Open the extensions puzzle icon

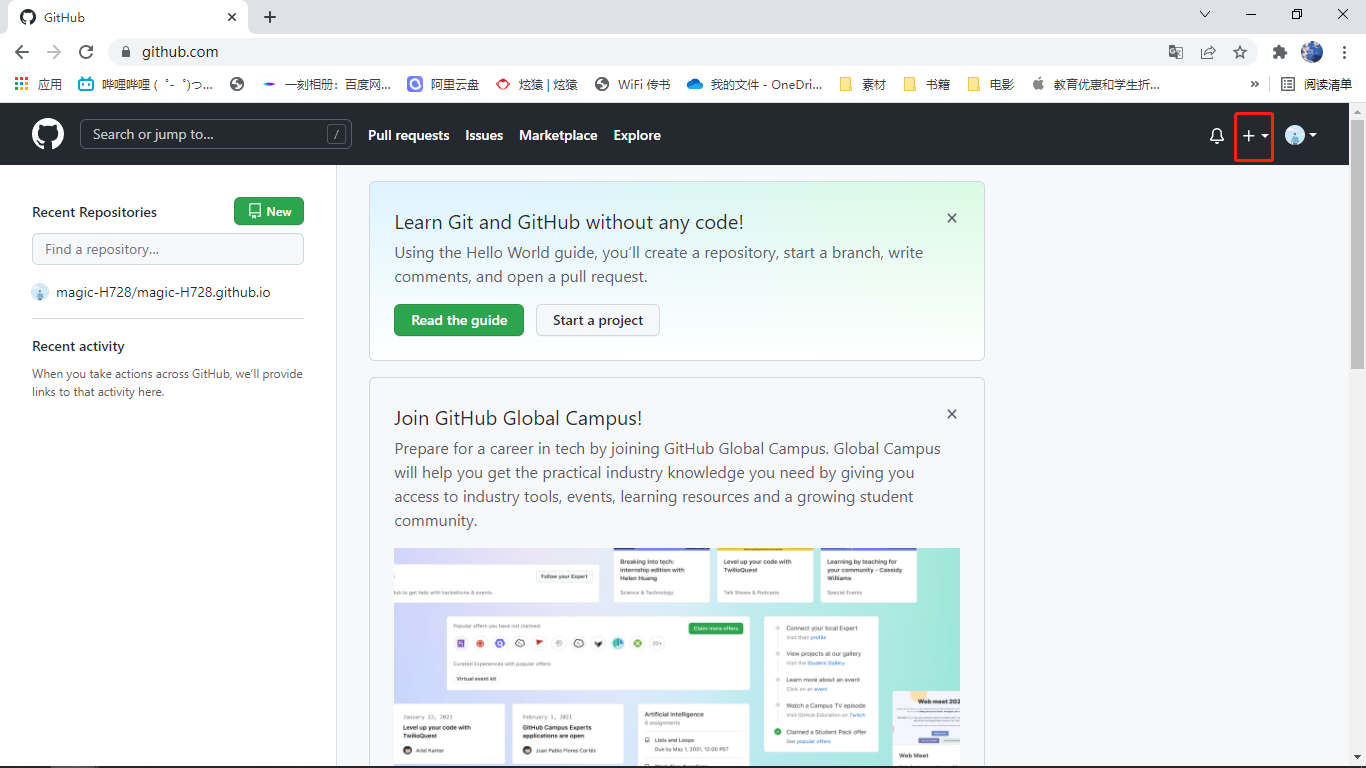[1279, 52]
